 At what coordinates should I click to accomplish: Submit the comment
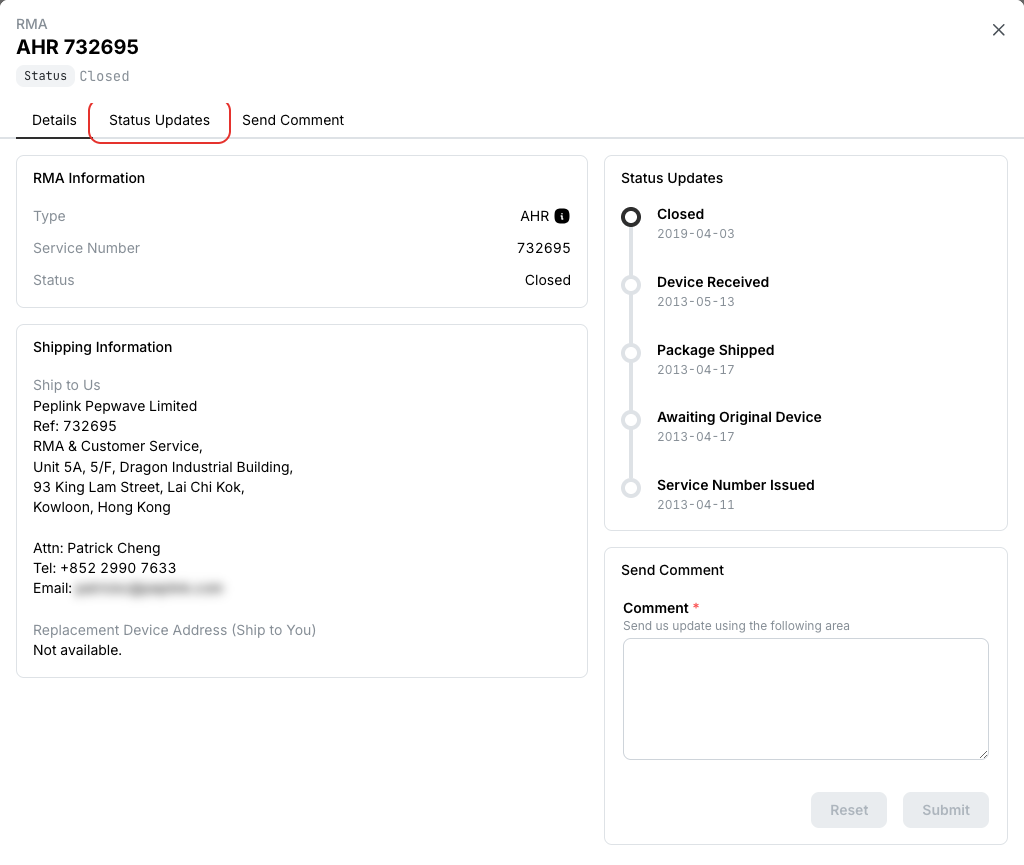click(946, 810)
